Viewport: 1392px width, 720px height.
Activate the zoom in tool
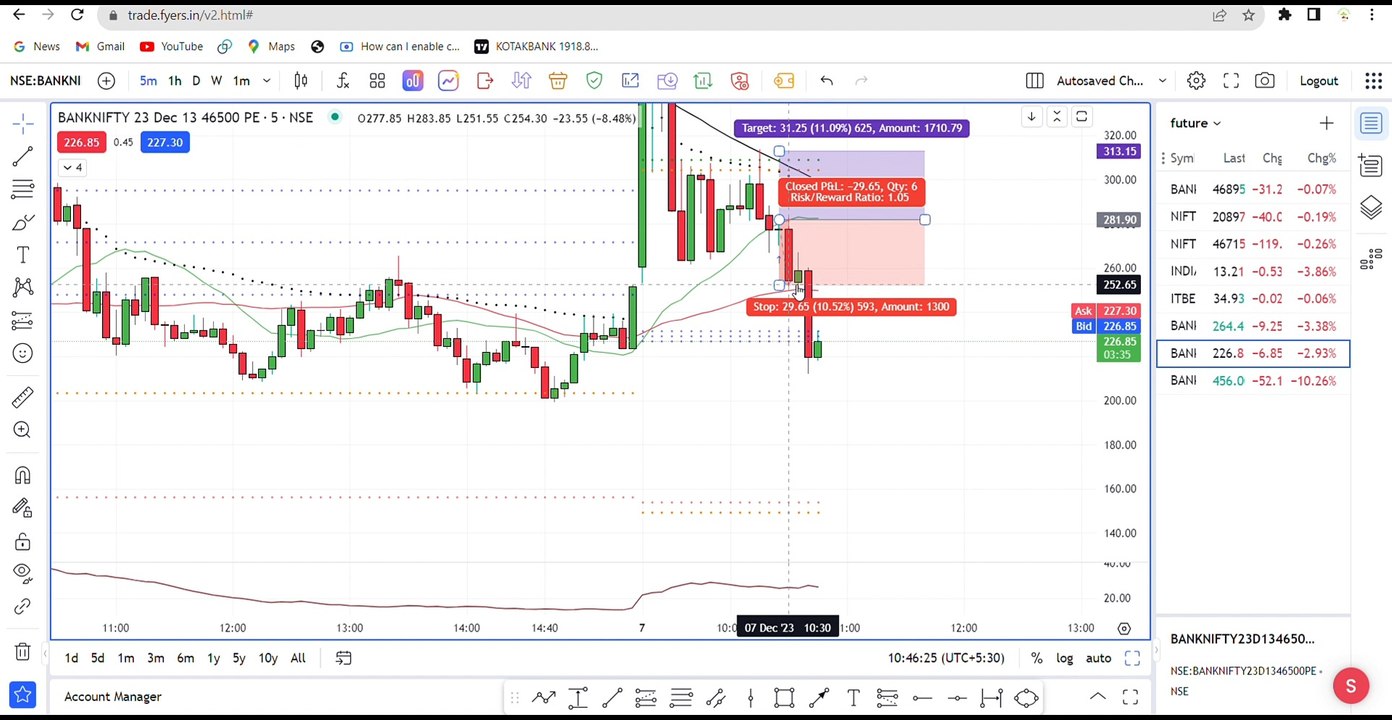pos(22,430)
